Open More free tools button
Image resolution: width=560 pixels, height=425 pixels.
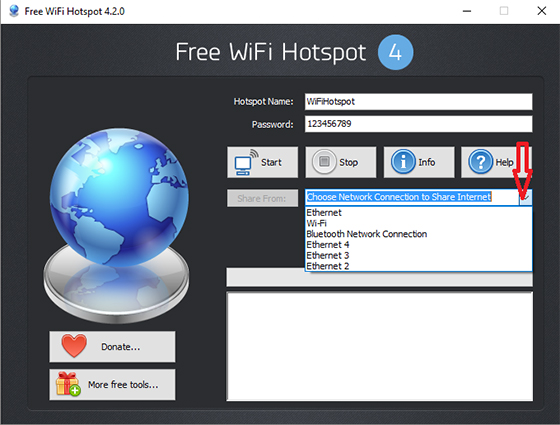coord(112,385)
